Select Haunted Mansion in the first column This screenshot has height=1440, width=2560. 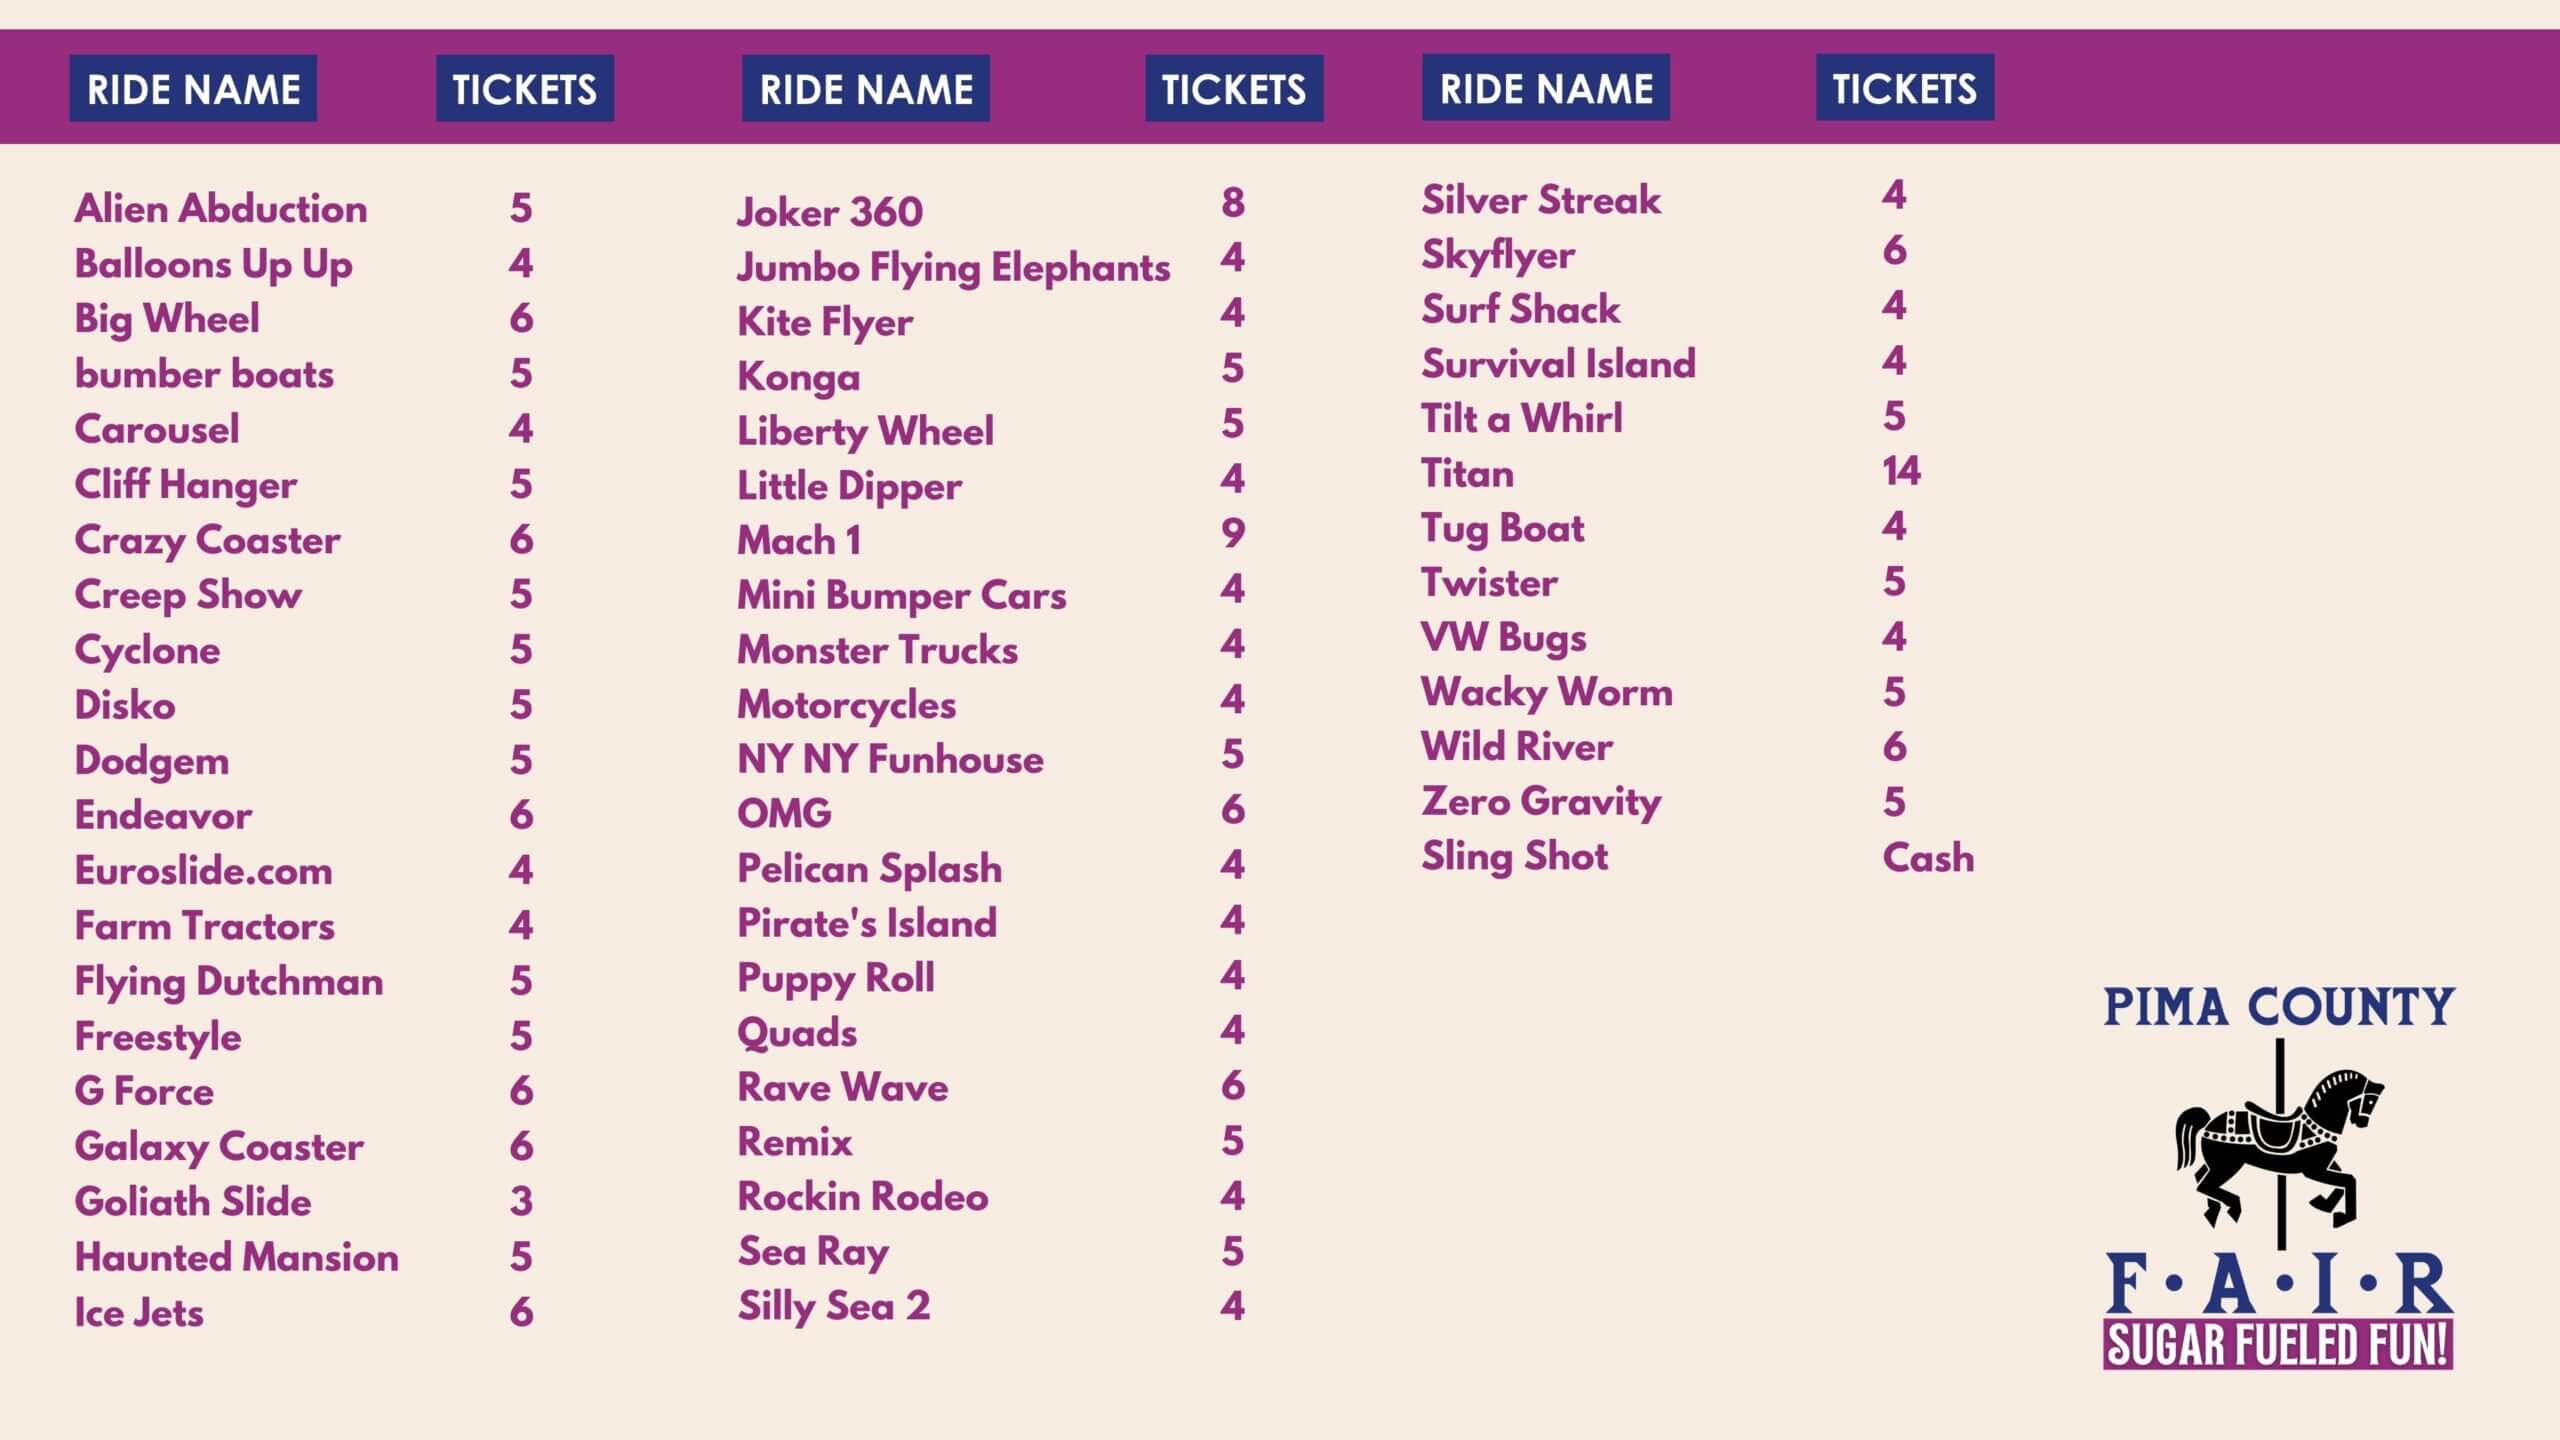click(237, 1257)
